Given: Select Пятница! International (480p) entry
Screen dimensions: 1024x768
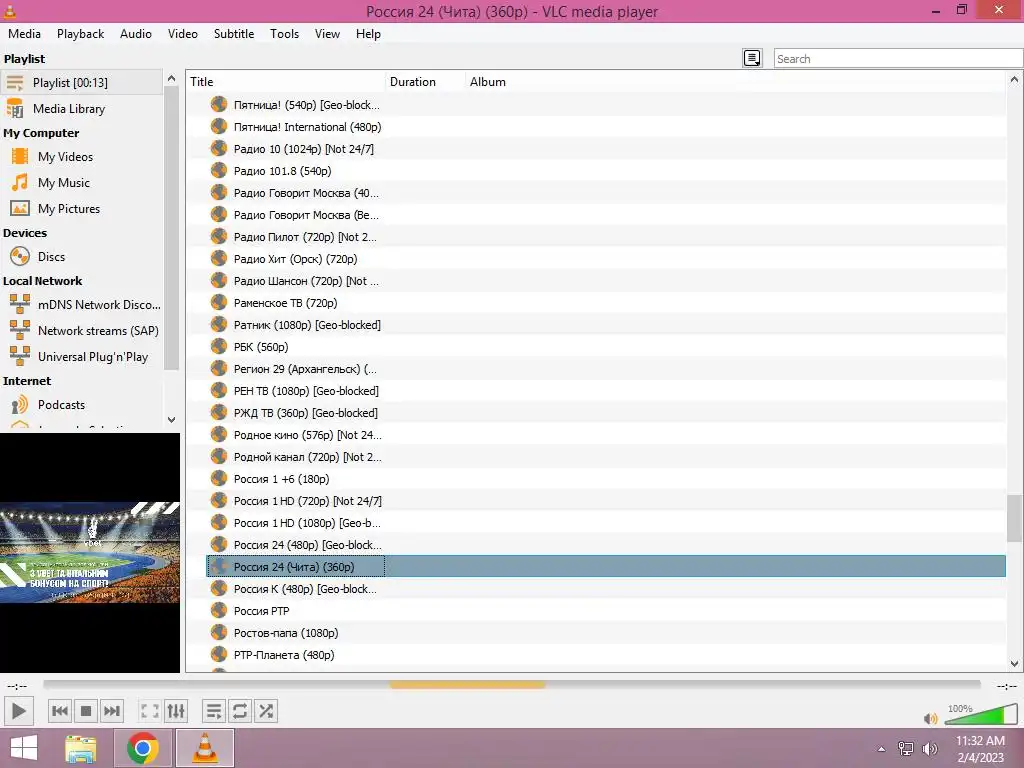Looking at the screenshot, I should (x=307, y=127).
